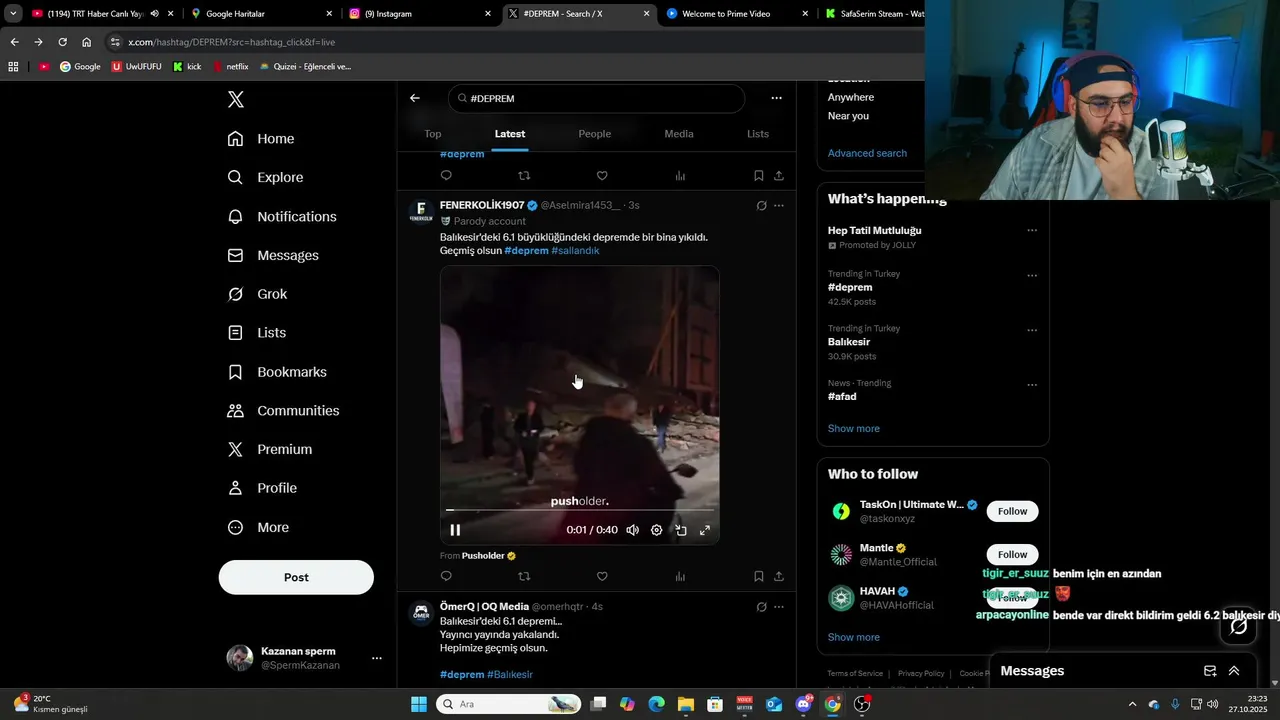
Task: Switch to People search tab
Action: (595, 134)
